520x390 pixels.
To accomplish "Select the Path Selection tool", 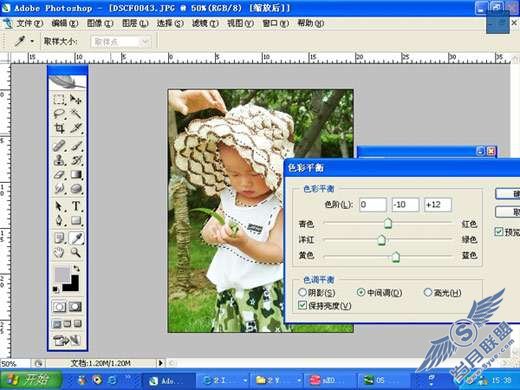I will (x=59, y=206).
